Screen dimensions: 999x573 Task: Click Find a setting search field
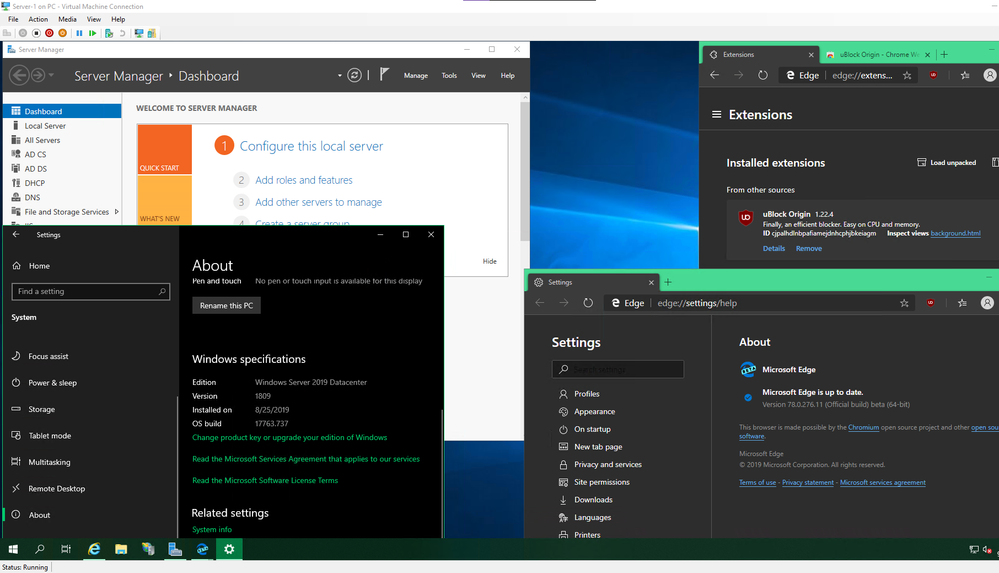pos(90,291)
